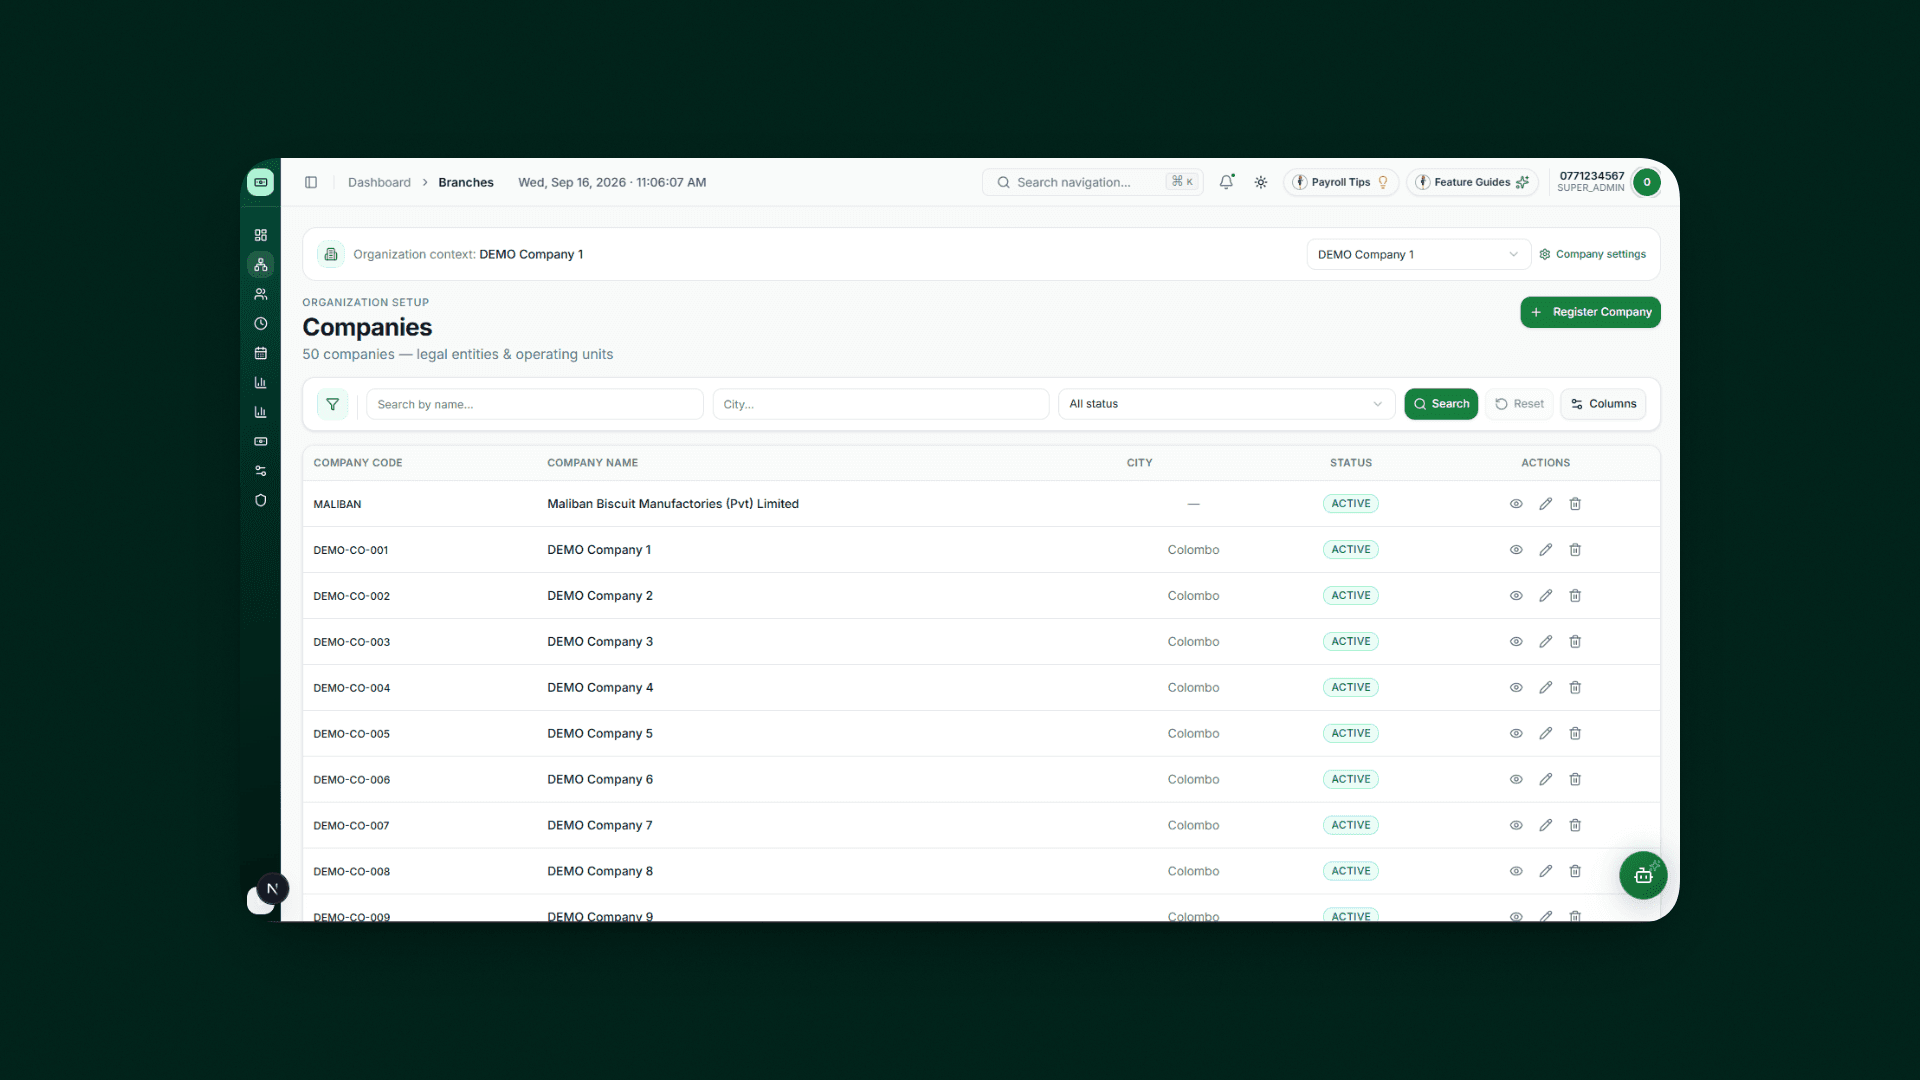Open the All status filter dropdown
Screen dimensions: 1920x1080
pyautogui.click(x=1226, y=404)
